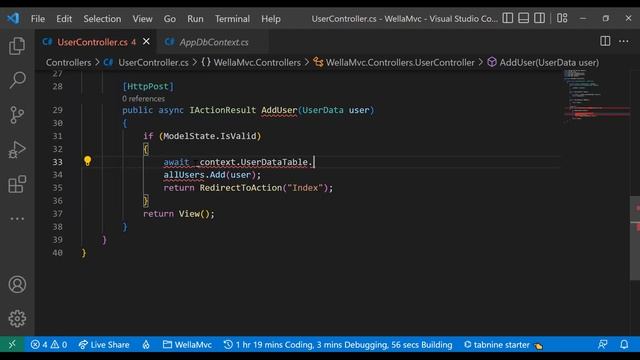
Task: Toggle the secondary side bar layout button
Action: pyautogui.click(x=540, y=18)
